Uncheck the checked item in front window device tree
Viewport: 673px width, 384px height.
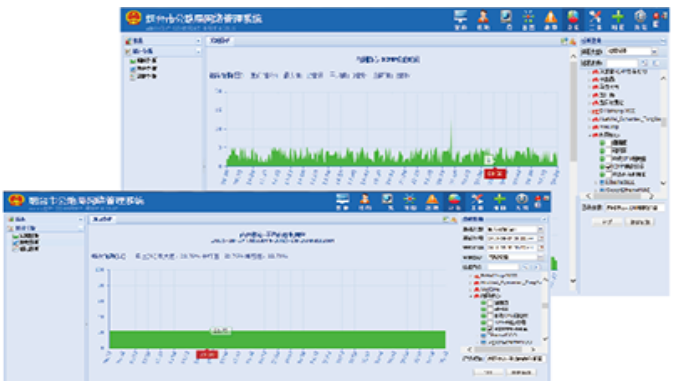490,329
